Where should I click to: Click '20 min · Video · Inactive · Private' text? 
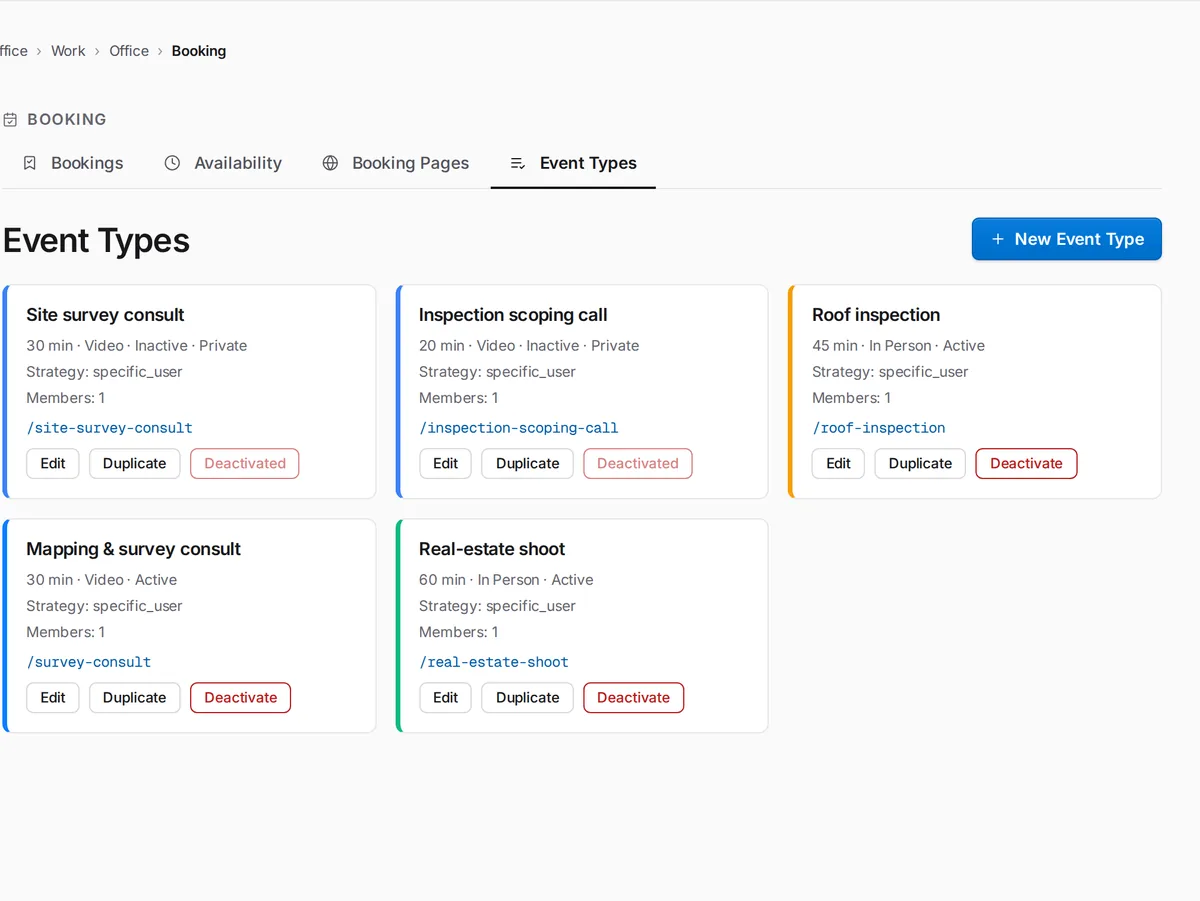[x=529, y=346]
